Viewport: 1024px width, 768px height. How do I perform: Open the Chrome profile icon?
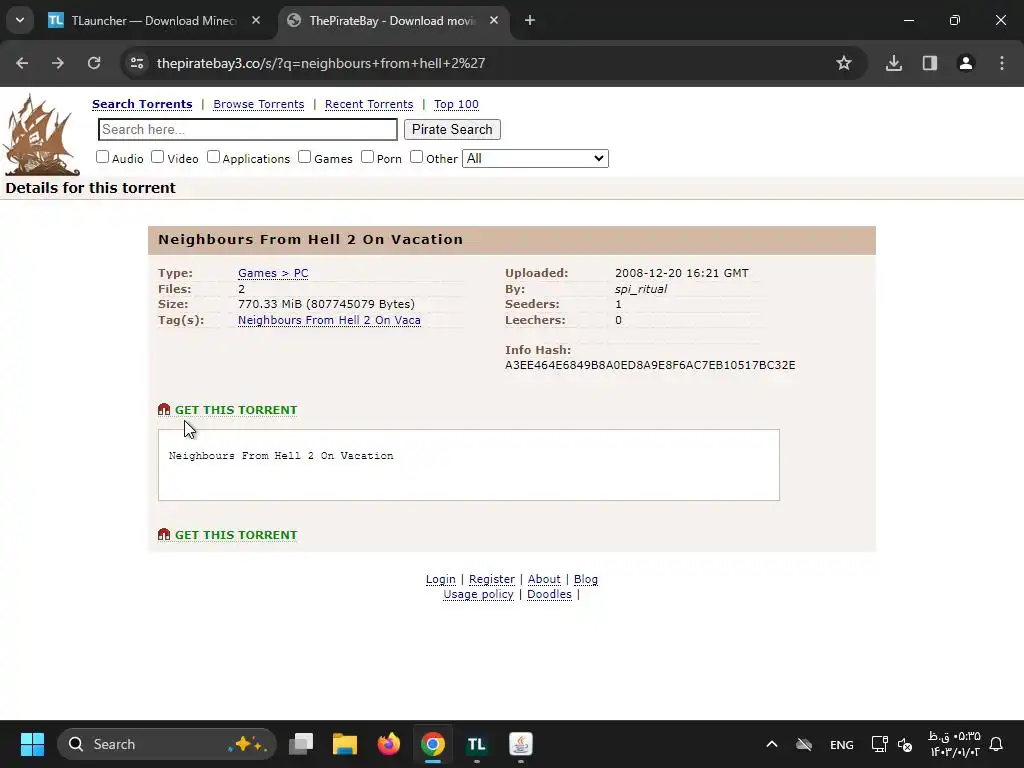(x=966, y=63)
